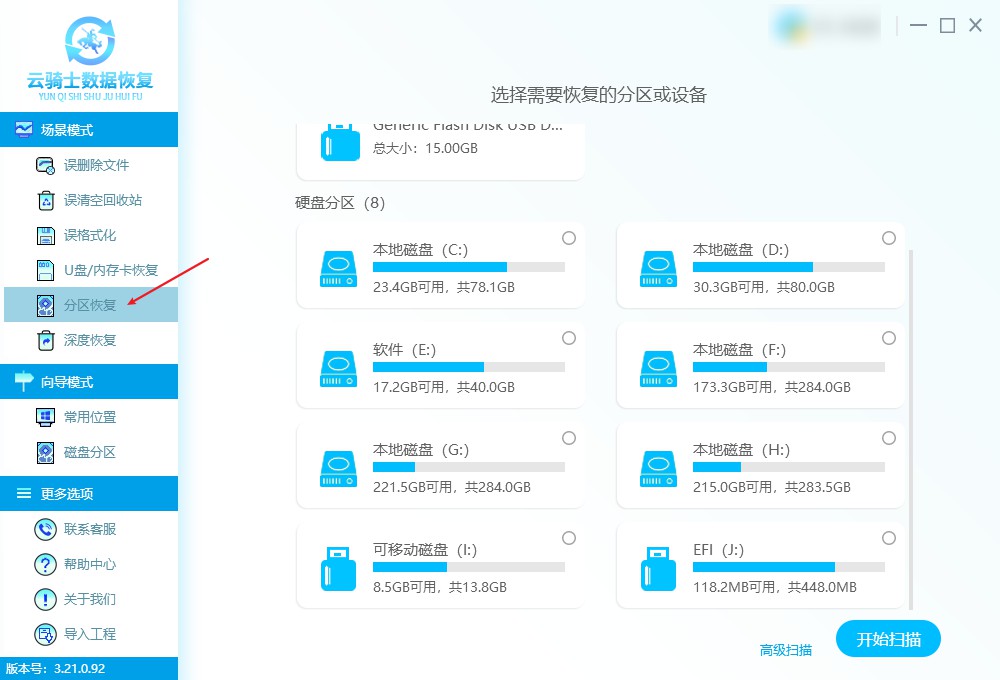Click the 磁盘分区 icon
This screenshot has width=1000, height=680.
pos(45,452)
